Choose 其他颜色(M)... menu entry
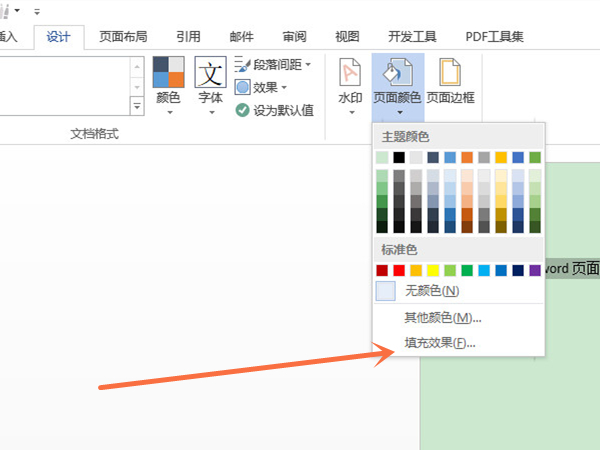 click(442, 318)
